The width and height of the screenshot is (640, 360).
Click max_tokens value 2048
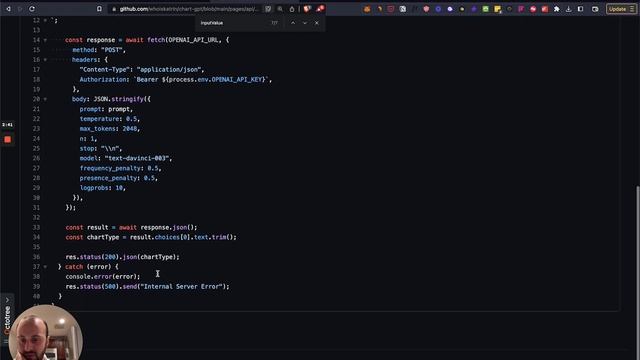click(x=130, y=129)
